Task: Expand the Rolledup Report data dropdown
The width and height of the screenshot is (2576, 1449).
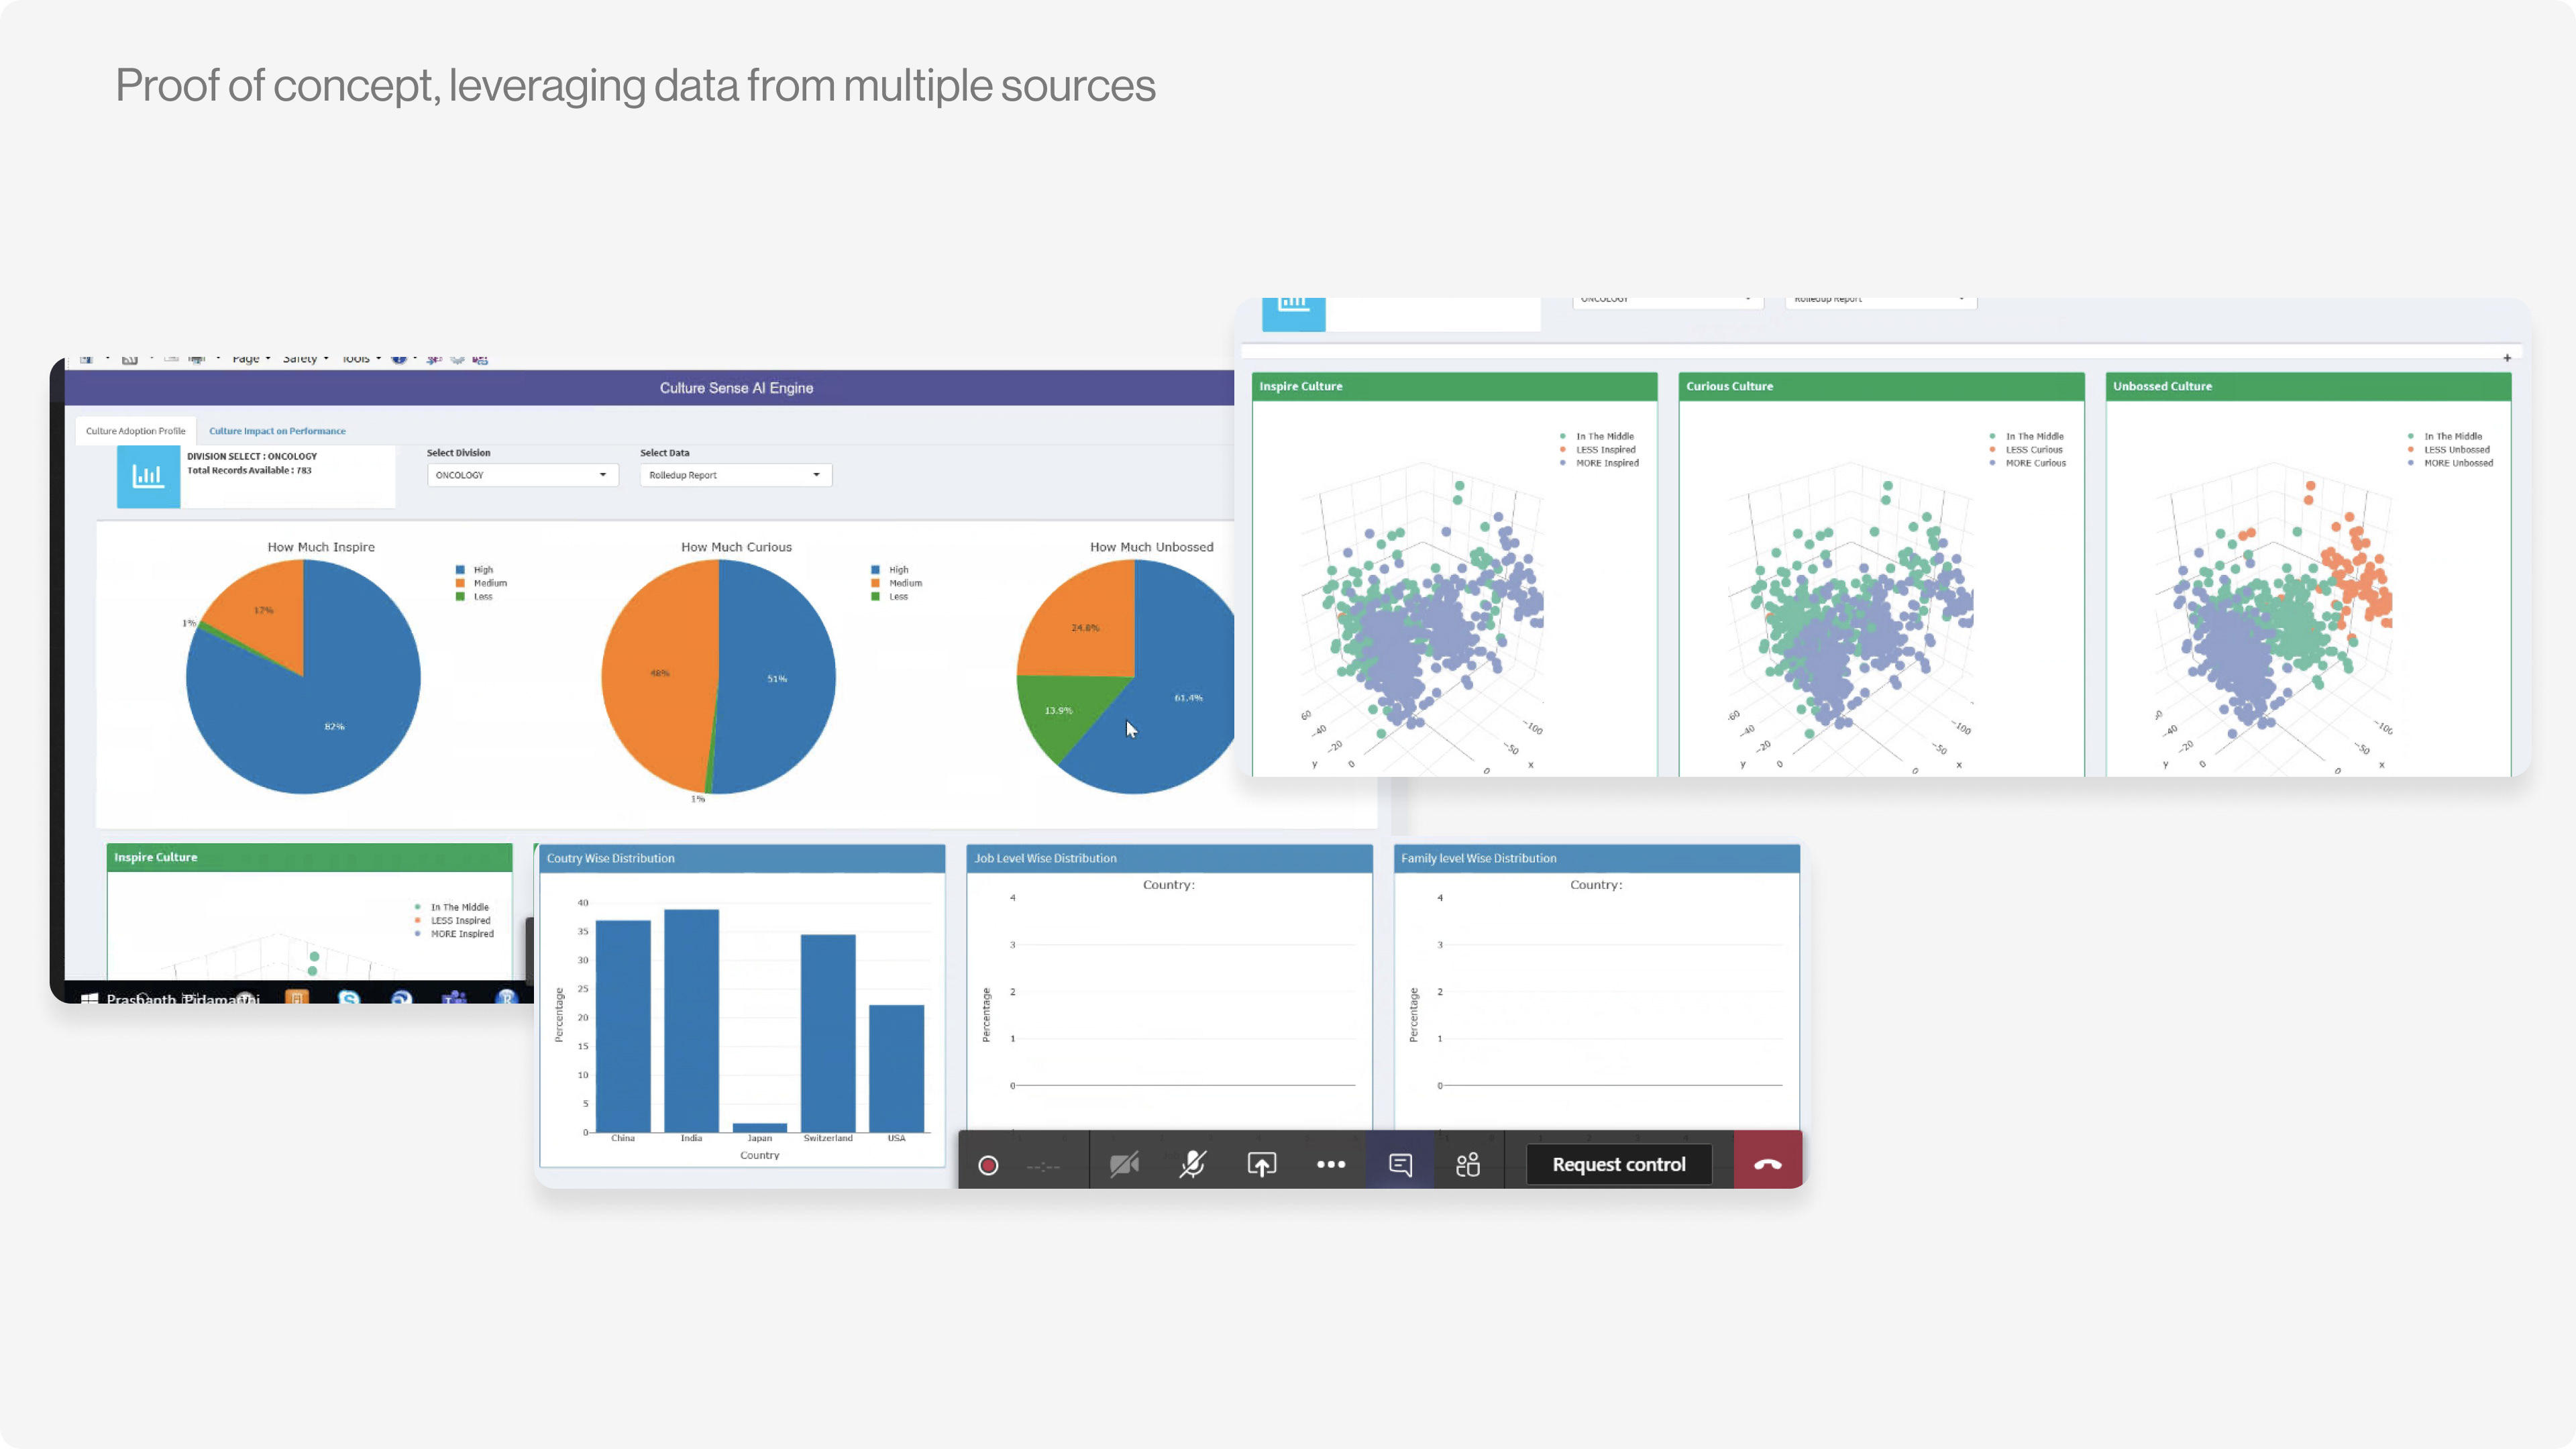Action: point(735,475)
